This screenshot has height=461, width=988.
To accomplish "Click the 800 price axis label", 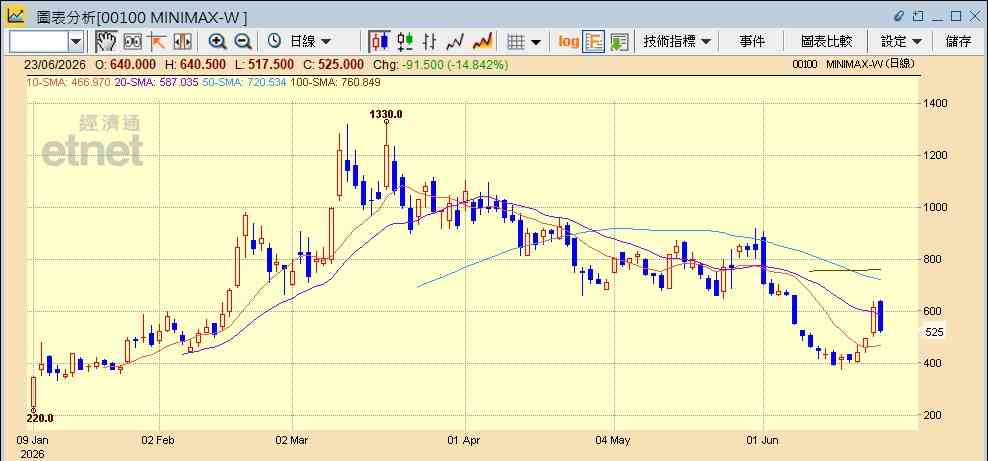I will point(933,259).
